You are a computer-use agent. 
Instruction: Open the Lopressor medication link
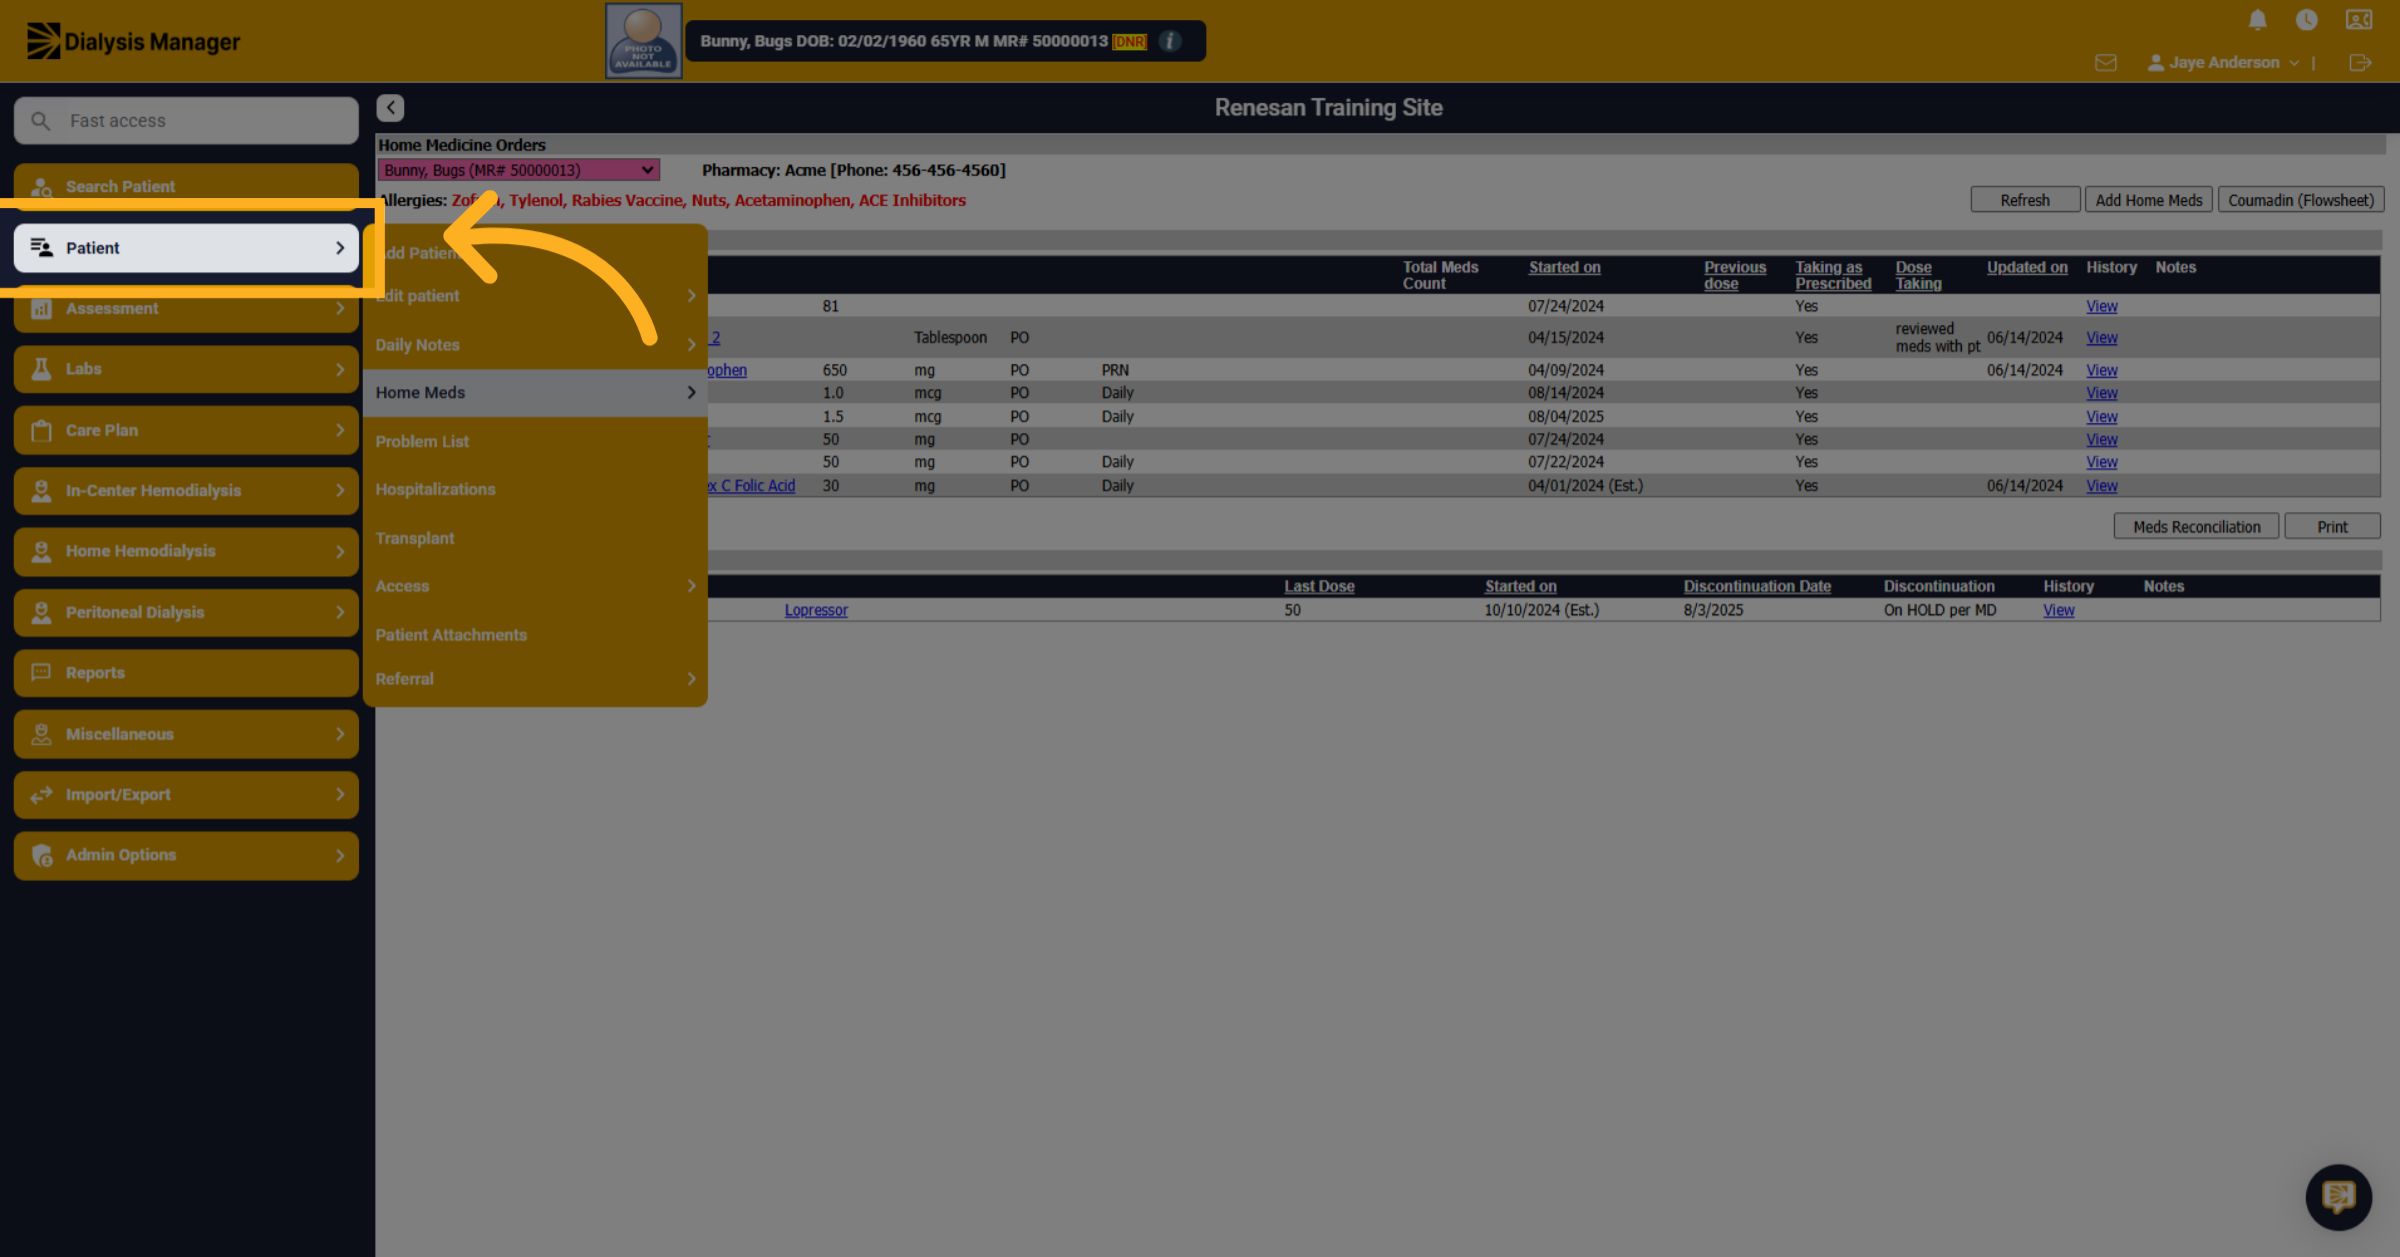pos(816,610)
